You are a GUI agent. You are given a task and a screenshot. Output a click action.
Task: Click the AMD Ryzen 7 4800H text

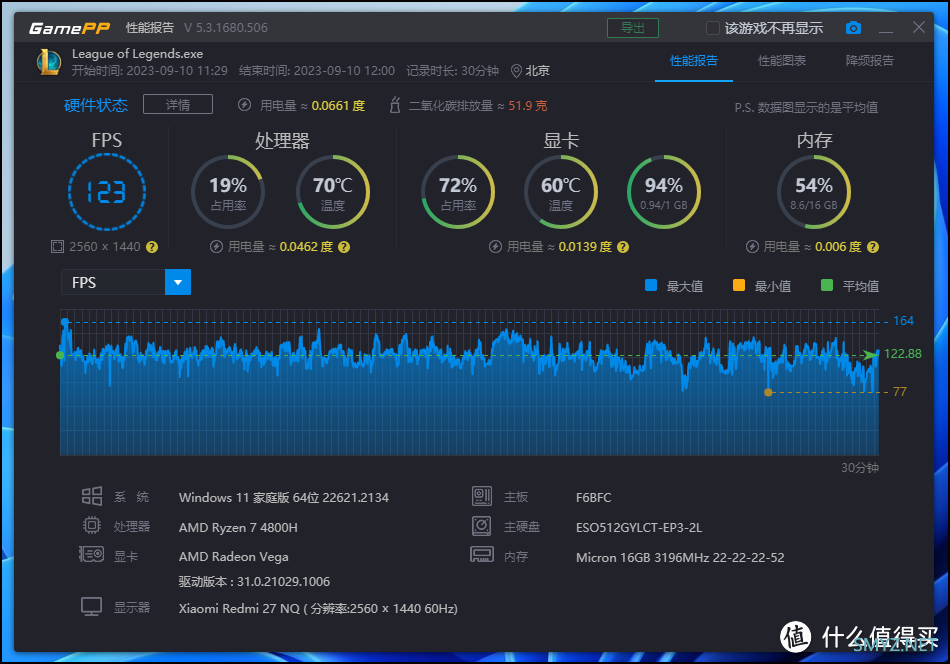tap(238, 527)
